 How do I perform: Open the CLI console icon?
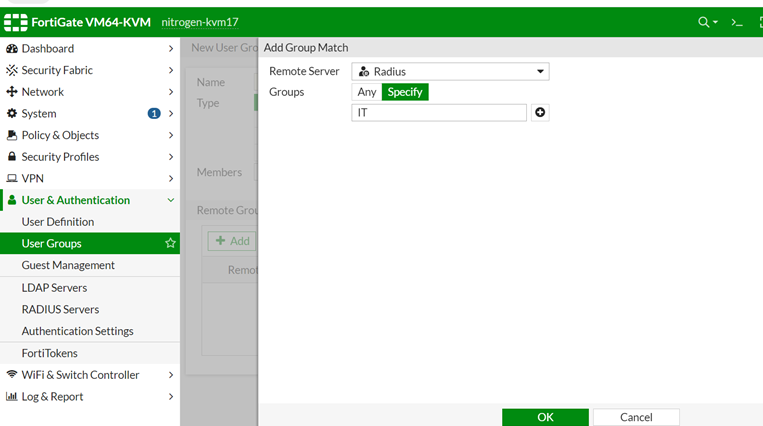coord(737,22)
